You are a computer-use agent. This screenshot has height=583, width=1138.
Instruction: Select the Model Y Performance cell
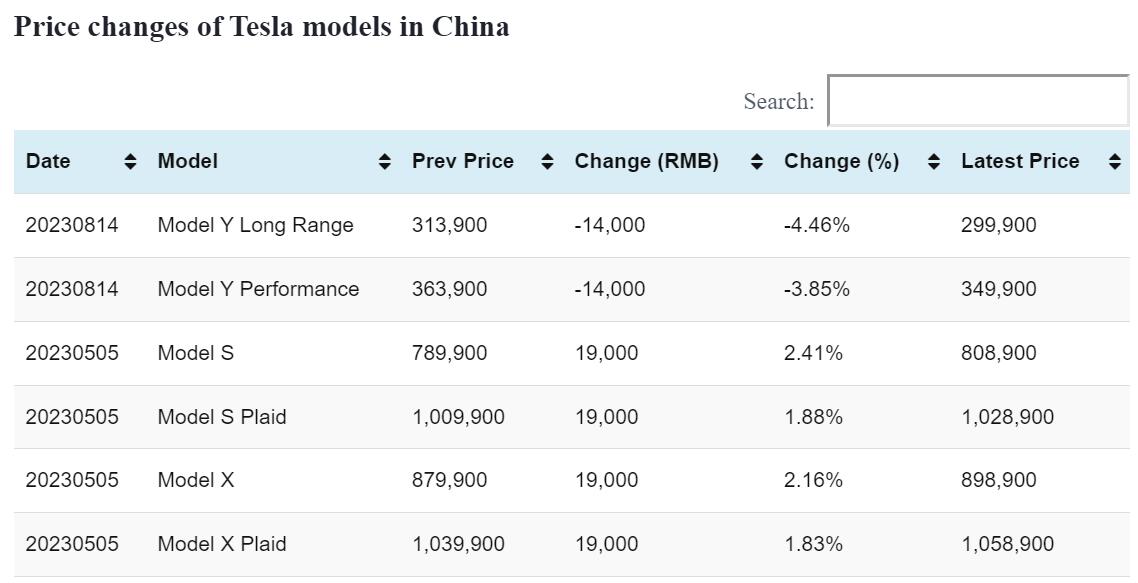tap(258, 289)
